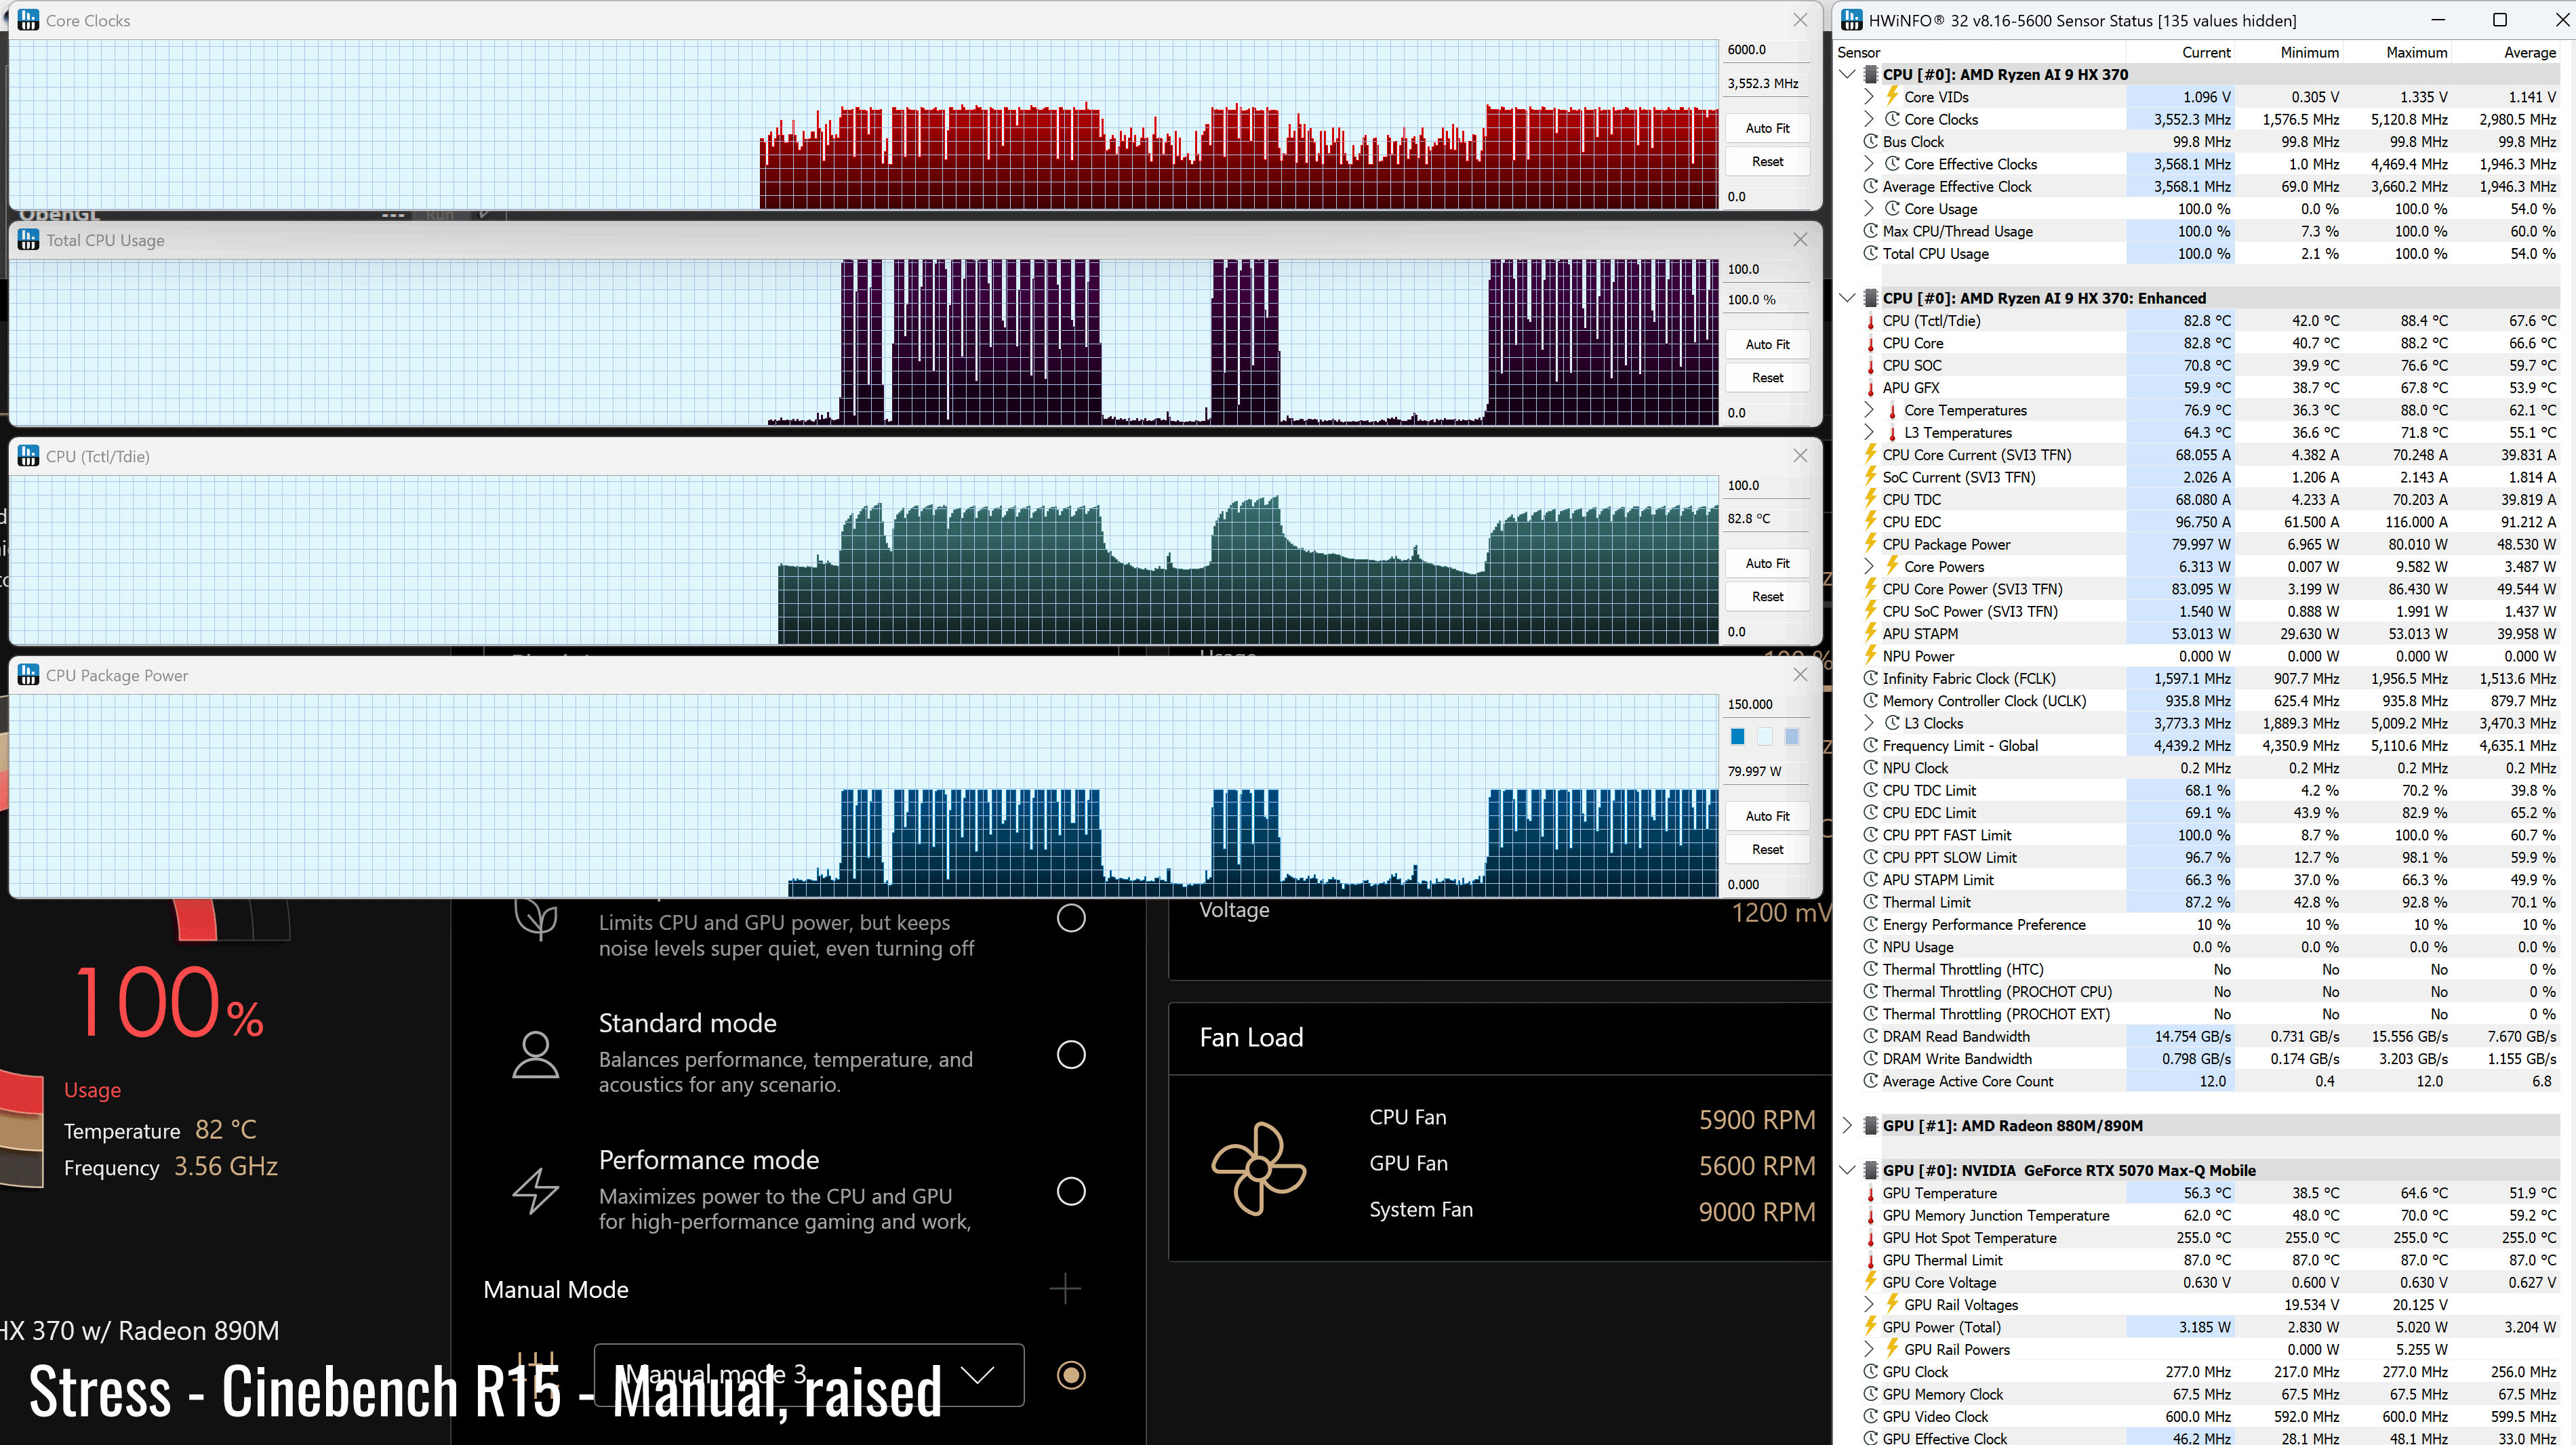Click Reset in CPU Package Power graph

(x=1767, y=849)
